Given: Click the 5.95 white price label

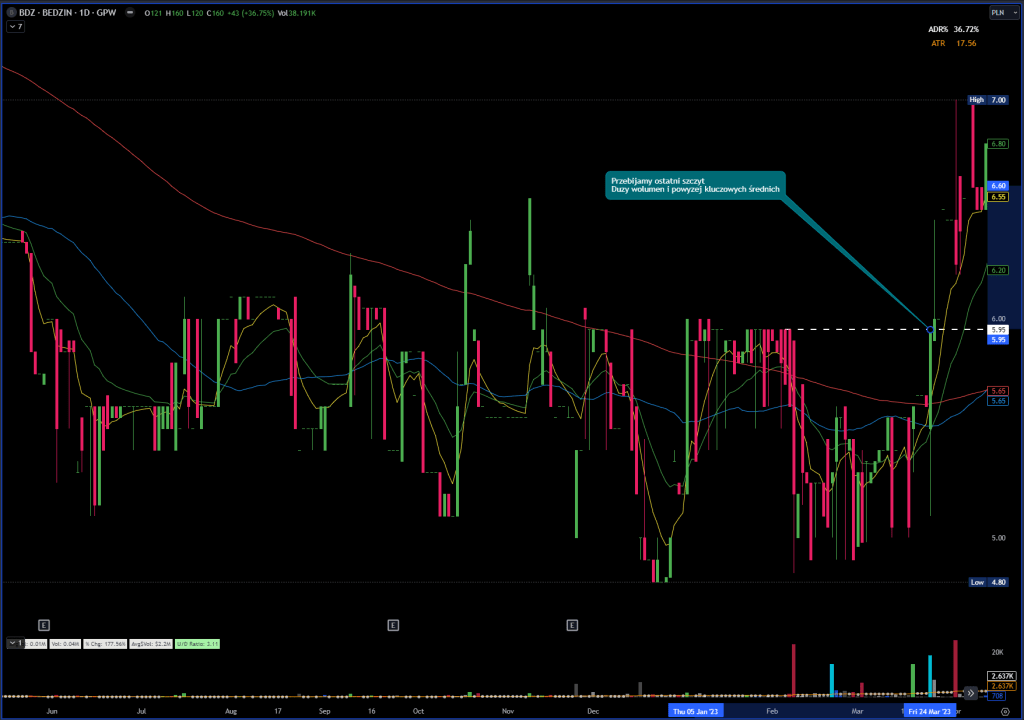Looking at the screenshot, I should click(x=998, y=329).
